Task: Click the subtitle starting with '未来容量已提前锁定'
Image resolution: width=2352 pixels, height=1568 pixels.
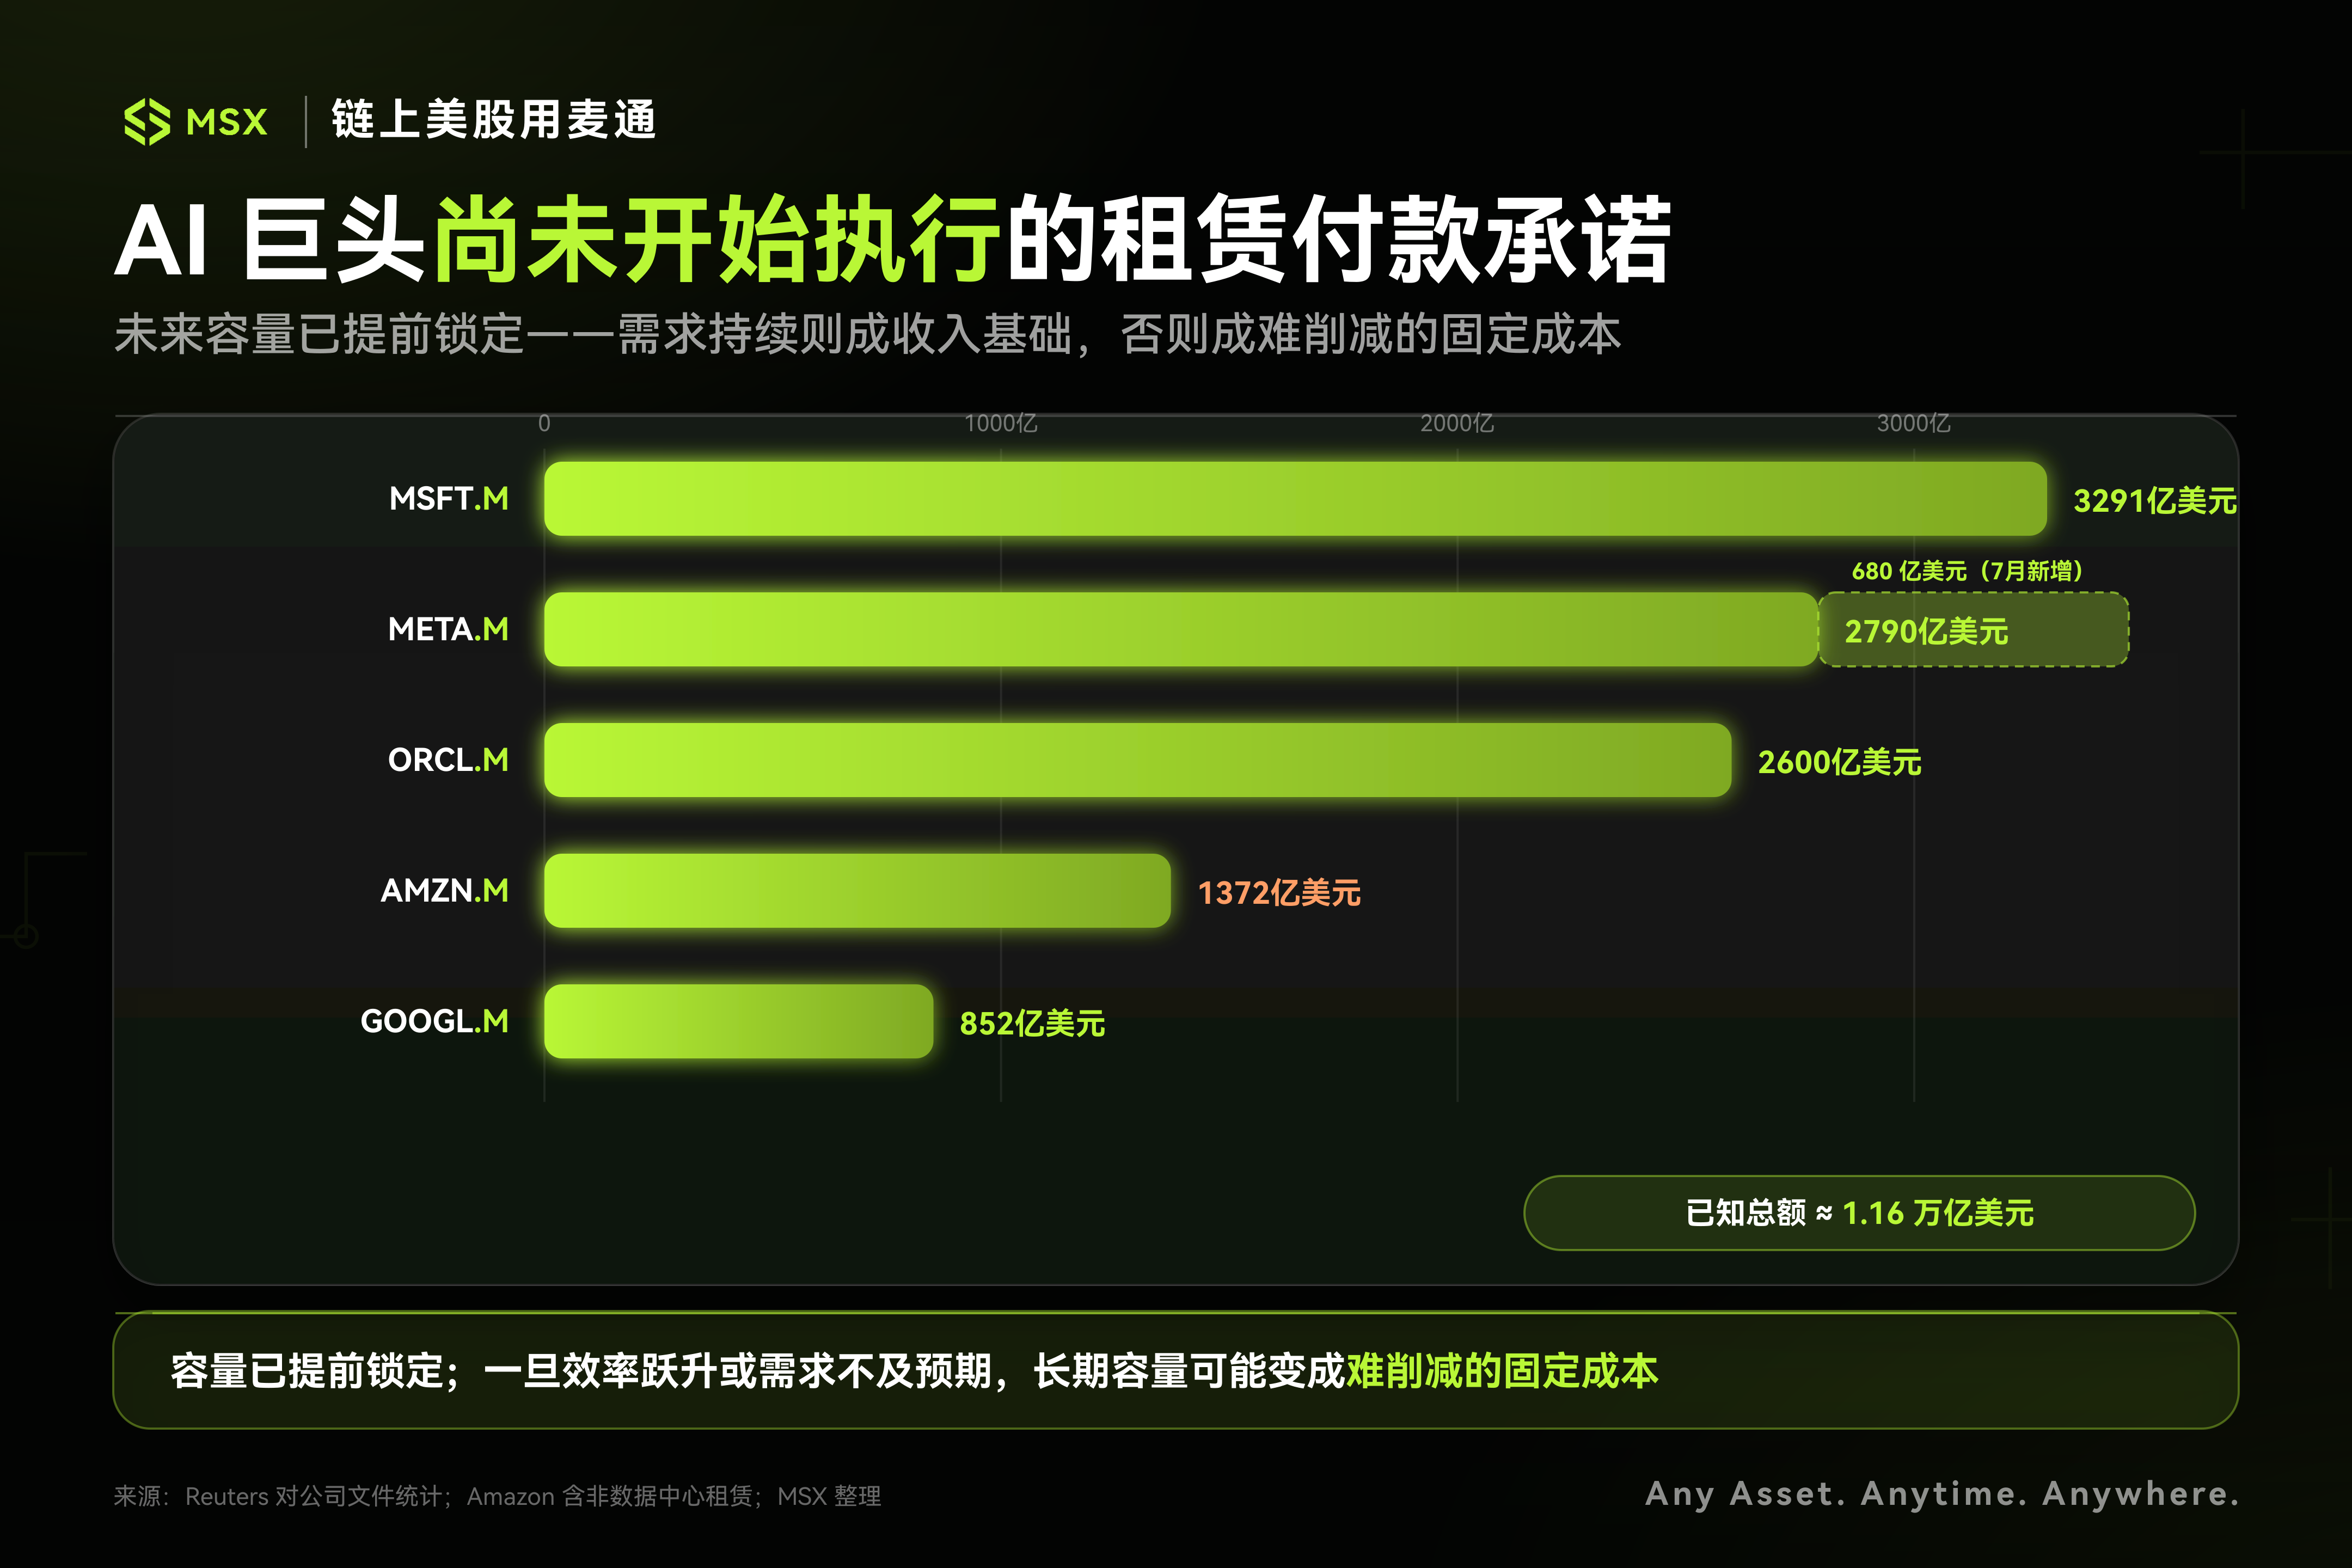Action: click(x=867, y=334)
